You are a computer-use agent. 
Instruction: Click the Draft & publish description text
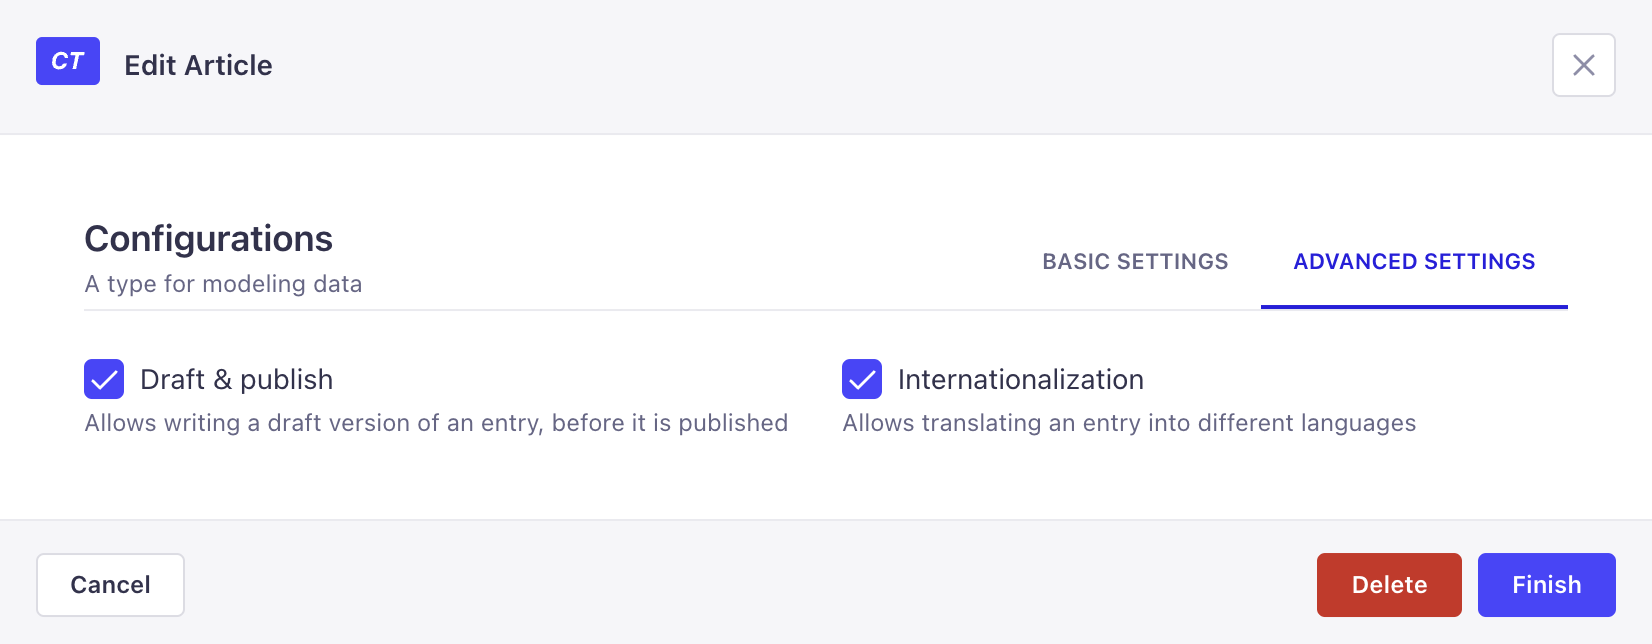(x=436, y=422)
